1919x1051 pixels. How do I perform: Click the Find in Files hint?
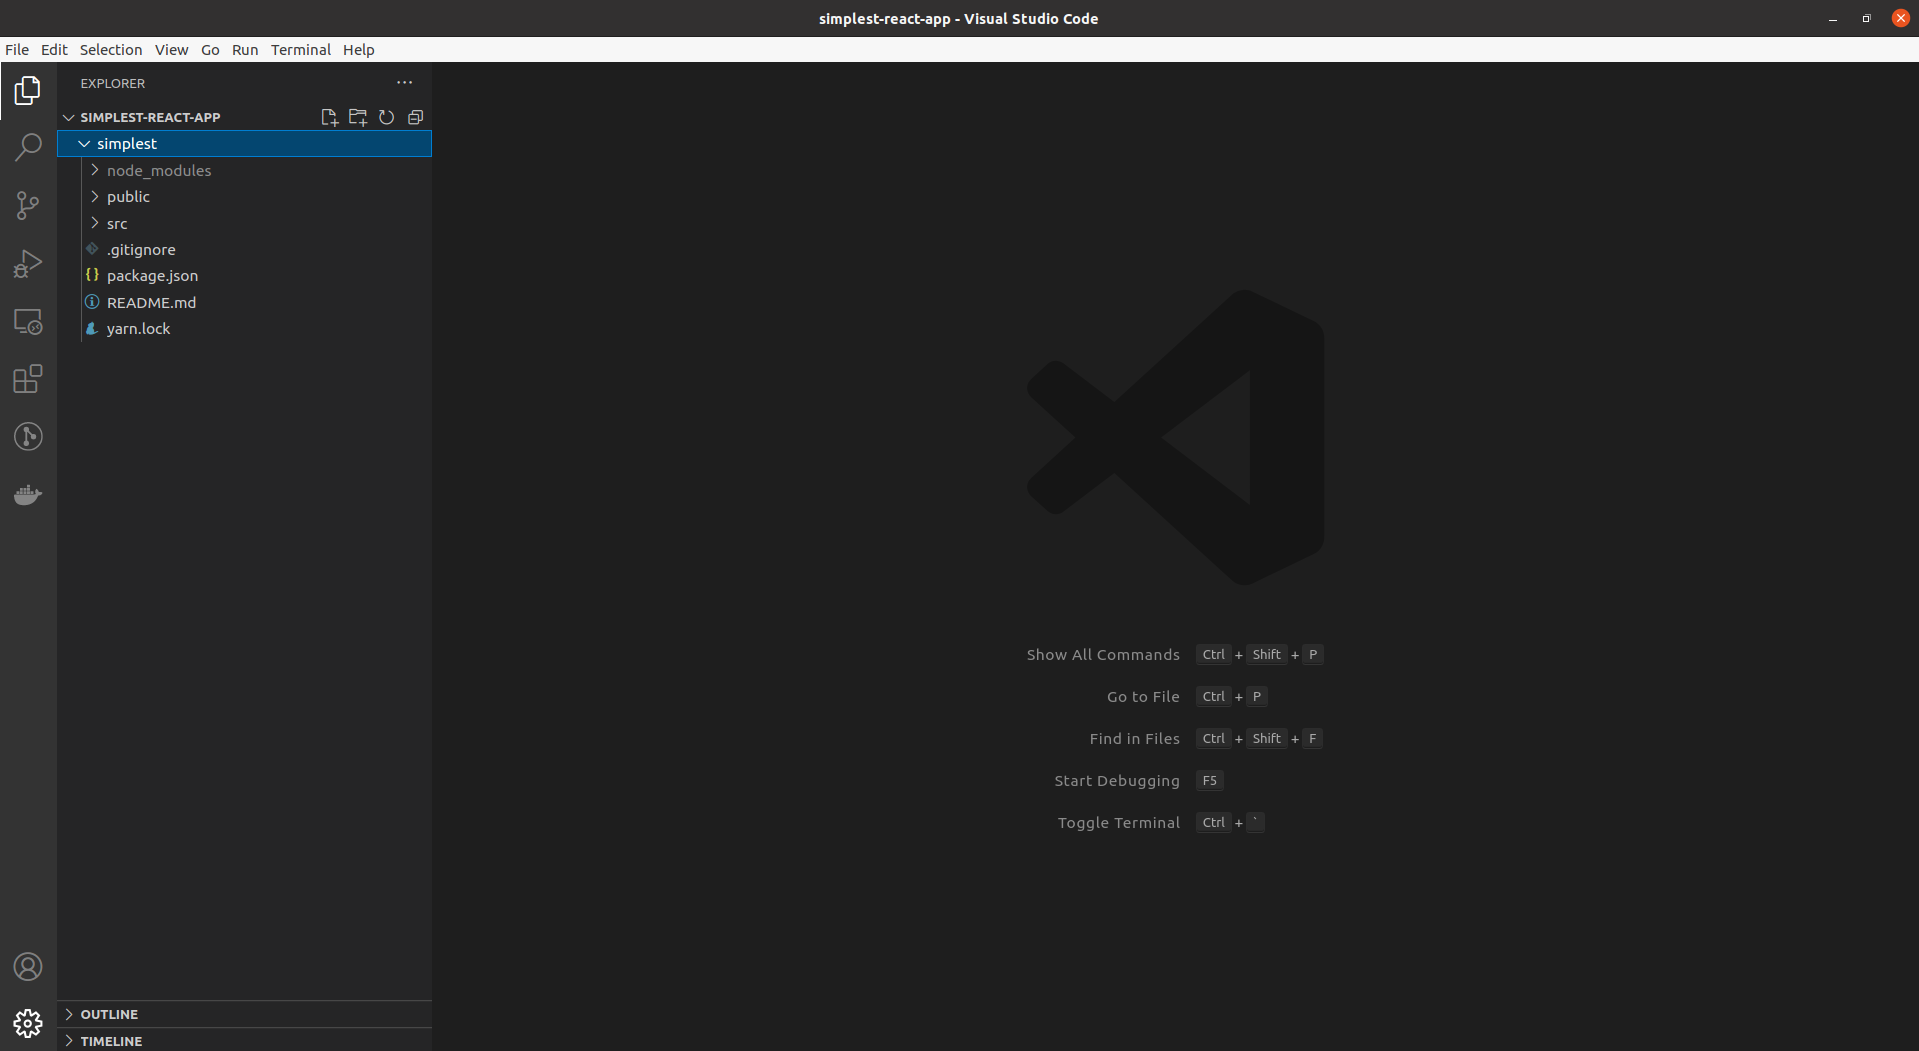(1134, 739)
